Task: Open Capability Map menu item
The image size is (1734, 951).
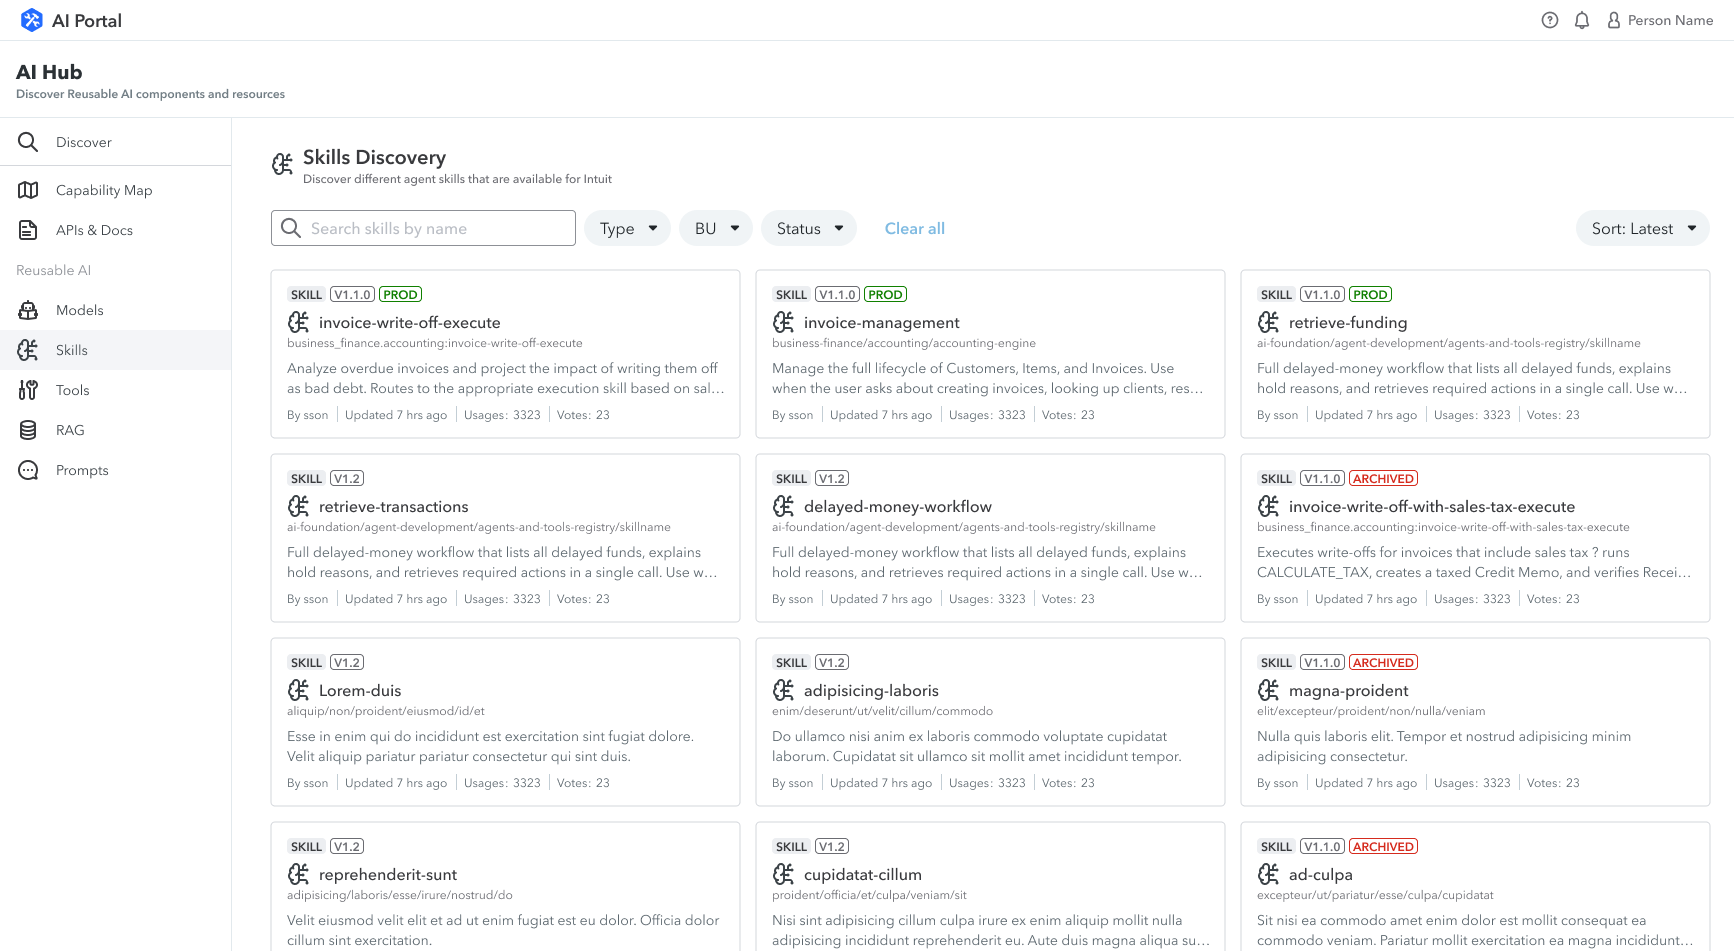Action: (115, 190)
